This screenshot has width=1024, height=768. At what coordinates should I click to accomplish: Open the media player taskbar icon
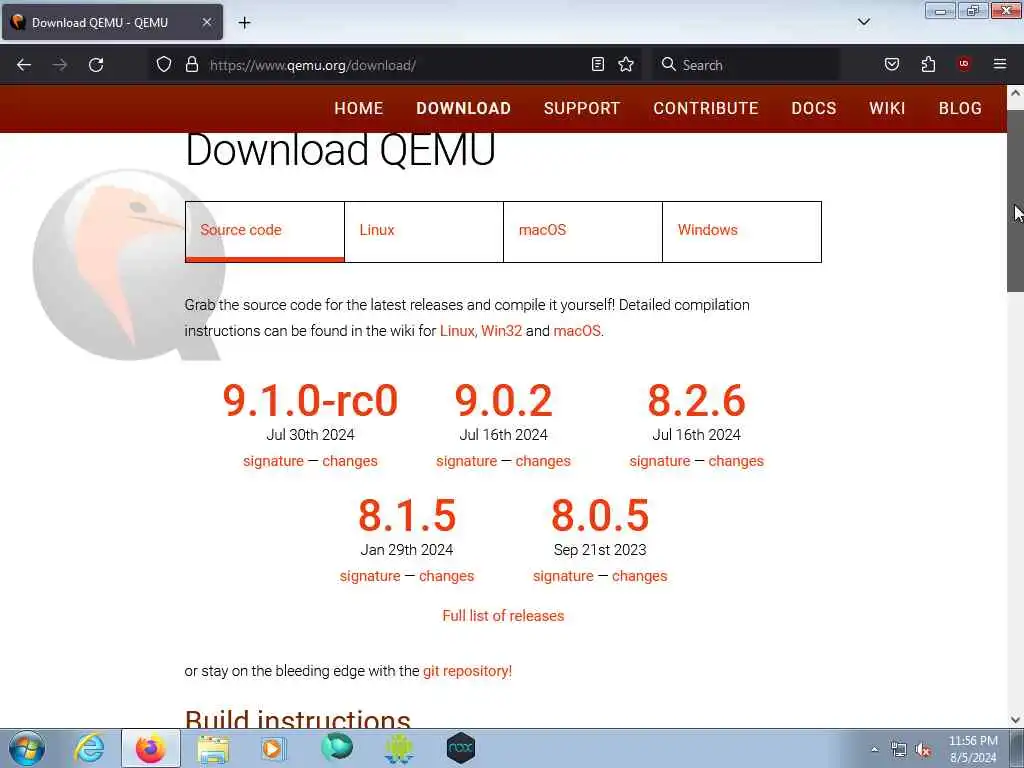(x=273, y=749)
